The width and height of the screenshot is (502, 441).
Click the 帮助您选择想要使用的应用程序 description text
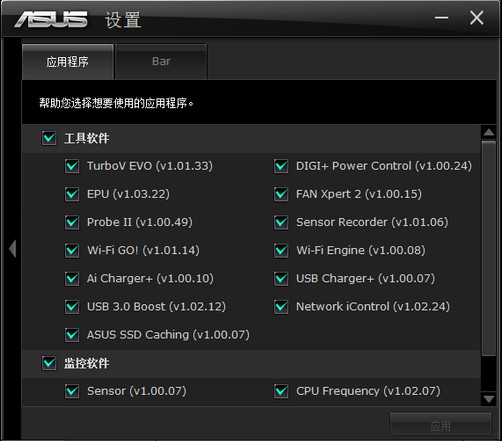pos(116,103)
